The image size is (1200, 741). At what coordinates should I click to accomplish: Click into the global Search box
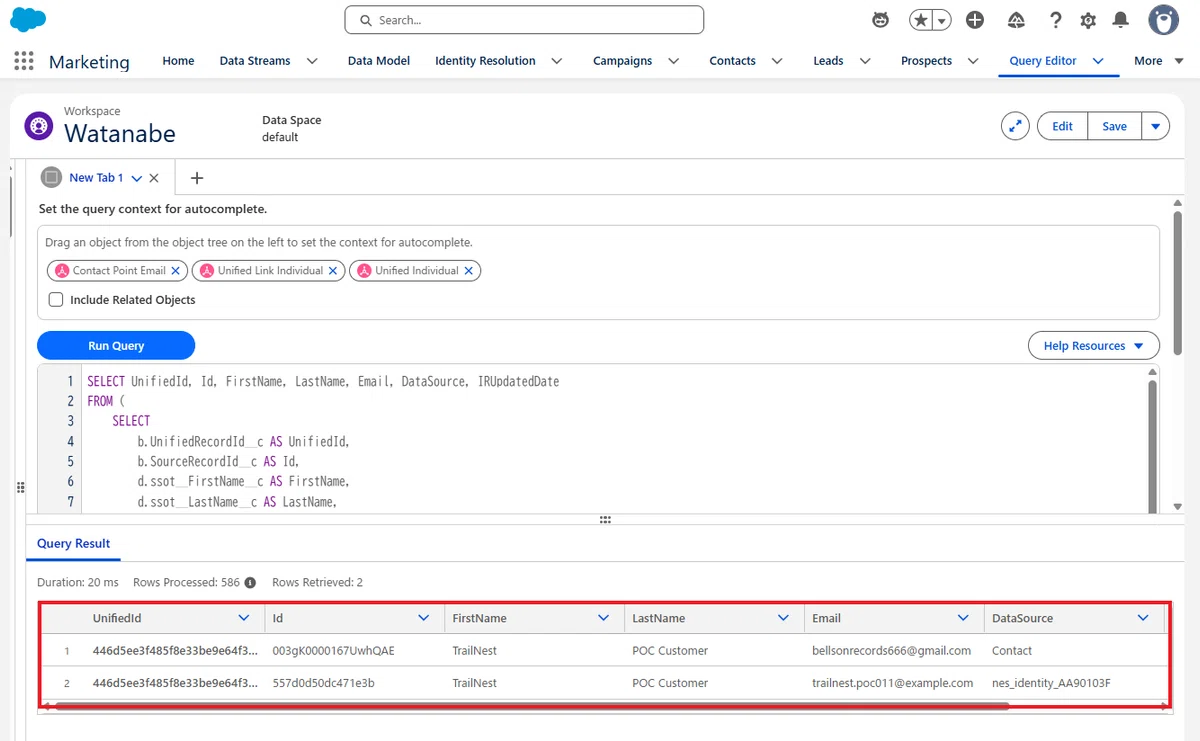click(x=524, y=20)
